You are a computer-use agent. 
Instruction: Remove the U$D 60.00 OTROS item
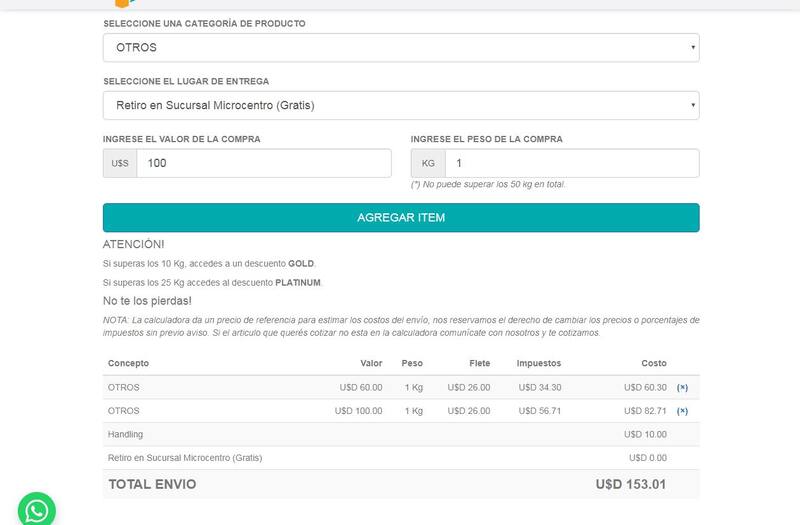click(682, 387)
